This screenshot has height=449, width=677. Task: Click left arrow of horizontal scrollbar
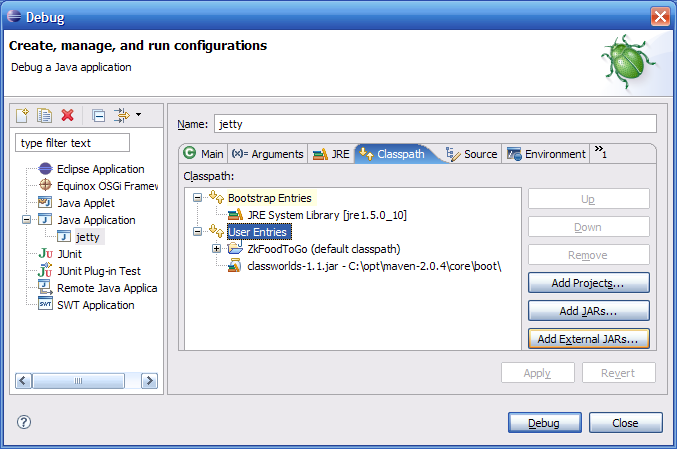(23, 381)
